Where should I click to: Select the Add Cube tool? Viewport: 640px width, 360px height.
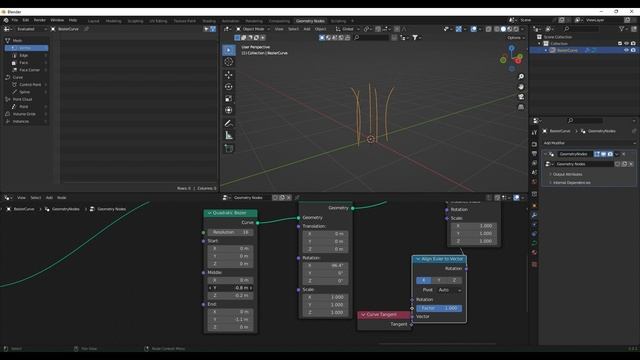click(229, 149)
